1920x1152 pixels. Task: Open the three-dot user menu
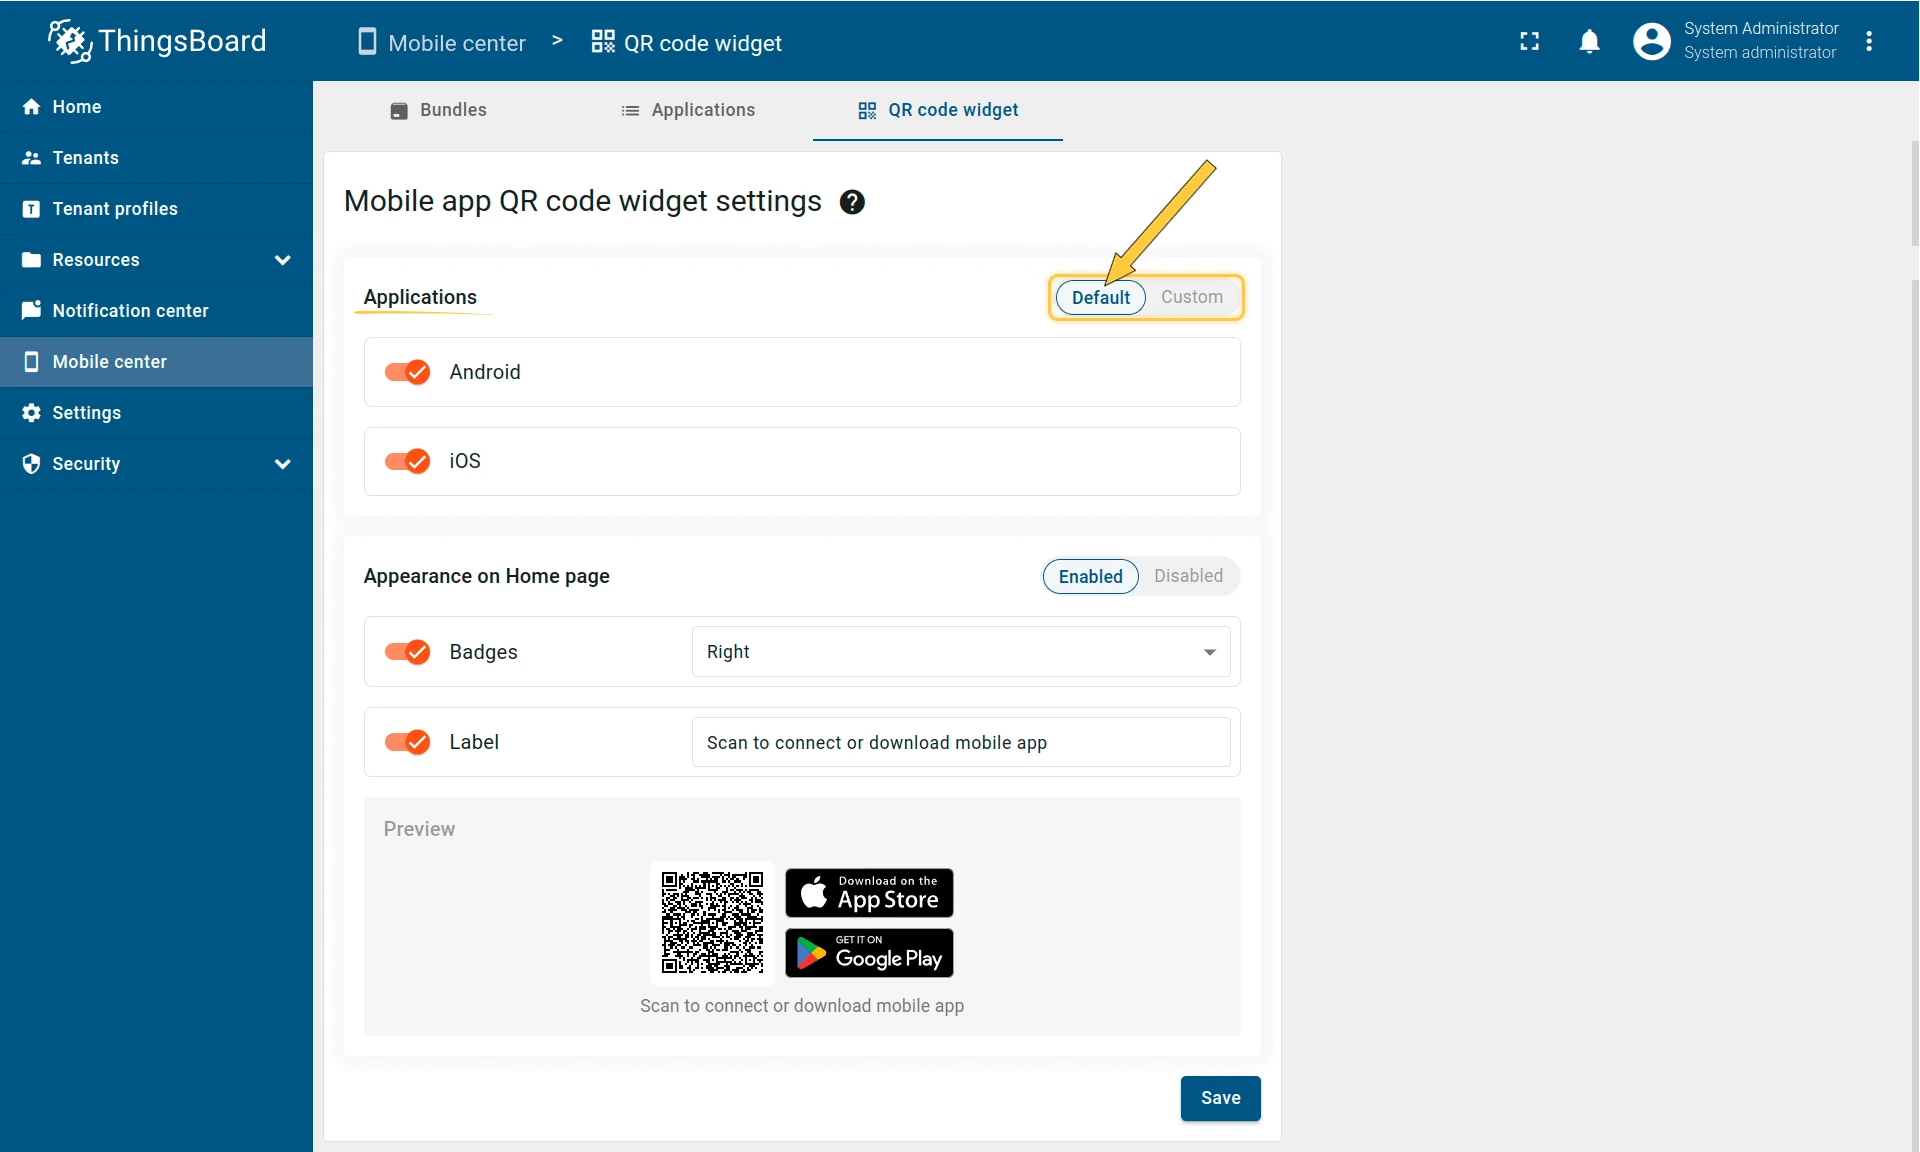(1869, 41)
